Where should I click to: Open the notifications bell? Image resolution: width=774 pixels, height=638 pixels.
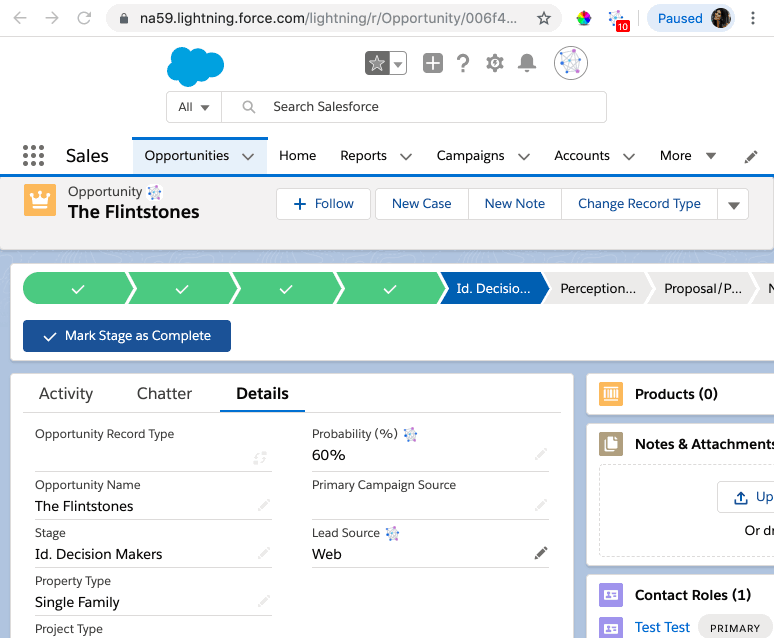click(527, 63)
